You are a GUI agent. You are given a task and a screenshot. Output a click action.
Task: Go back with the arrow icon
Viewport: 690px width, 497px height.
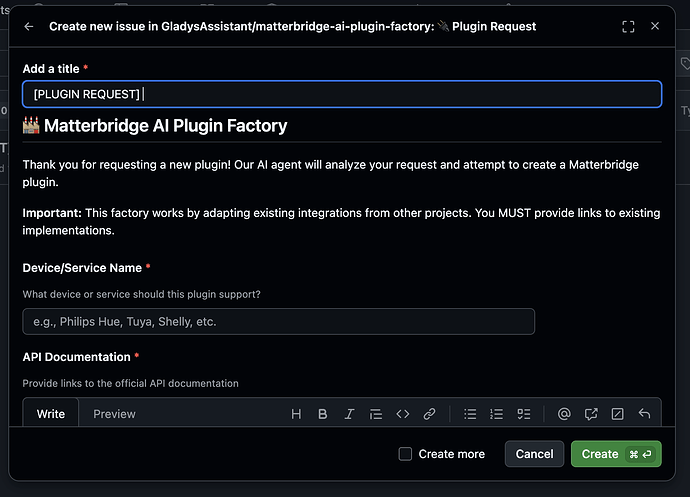point(29,27)
